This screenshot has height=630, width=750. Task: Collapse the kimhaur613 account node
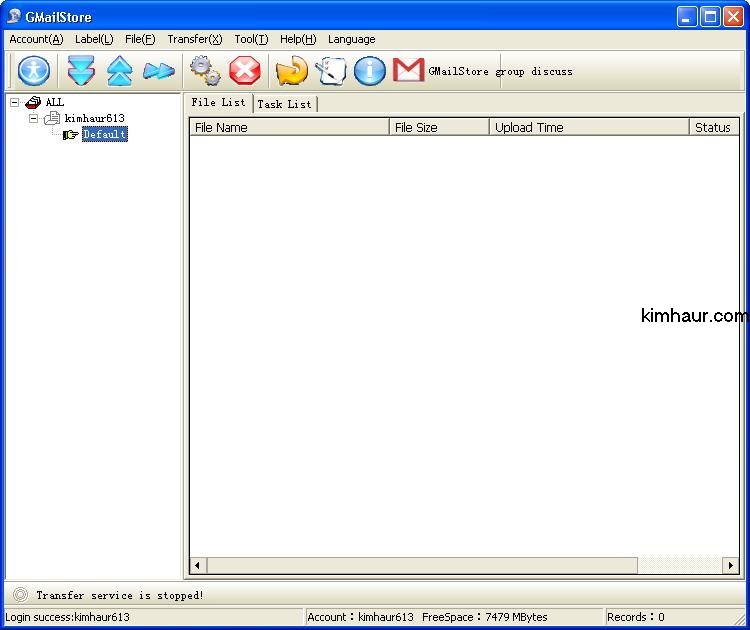(x=33, y=118)
